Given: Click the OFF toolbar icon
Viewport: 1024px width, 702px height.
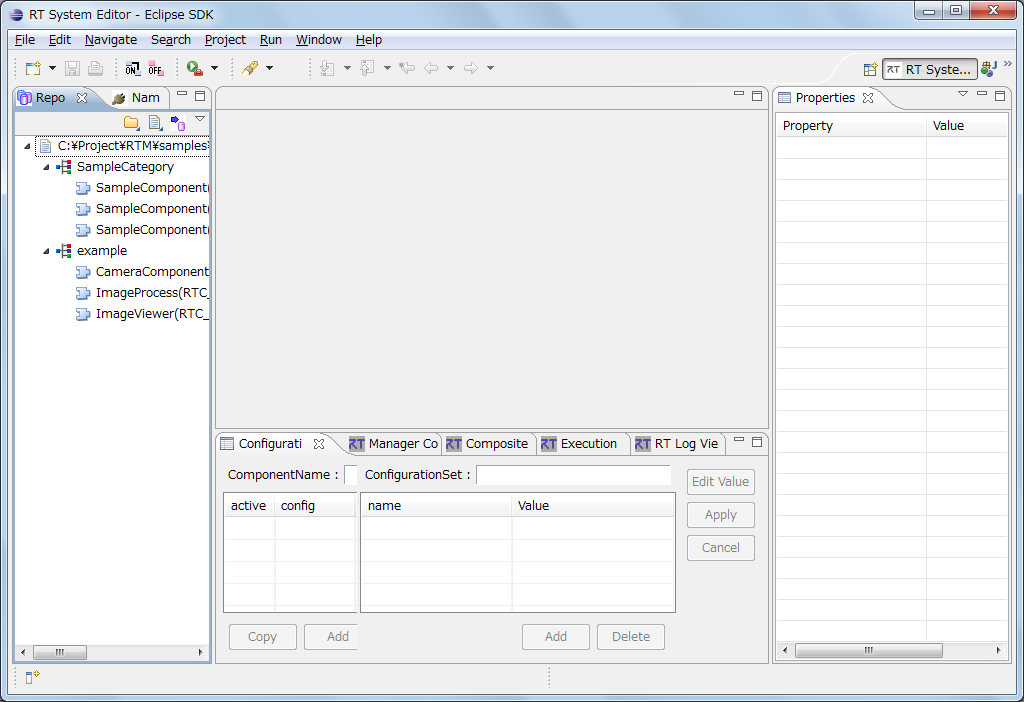Looking at the screenshot, I should 155,68.
